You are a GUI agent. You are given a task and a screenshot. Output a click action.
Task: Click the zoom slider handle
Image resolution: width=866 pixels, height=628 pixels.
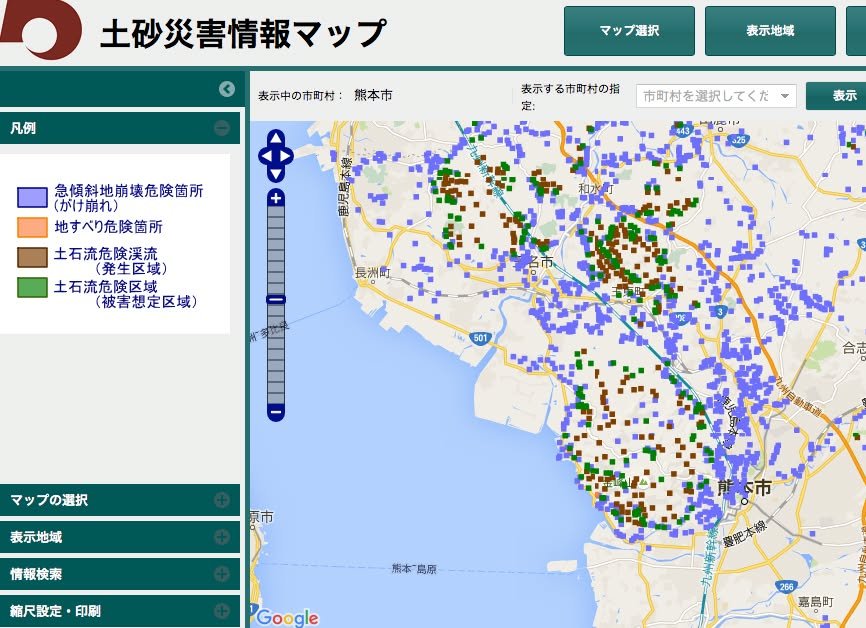click(x=276, y=299)
